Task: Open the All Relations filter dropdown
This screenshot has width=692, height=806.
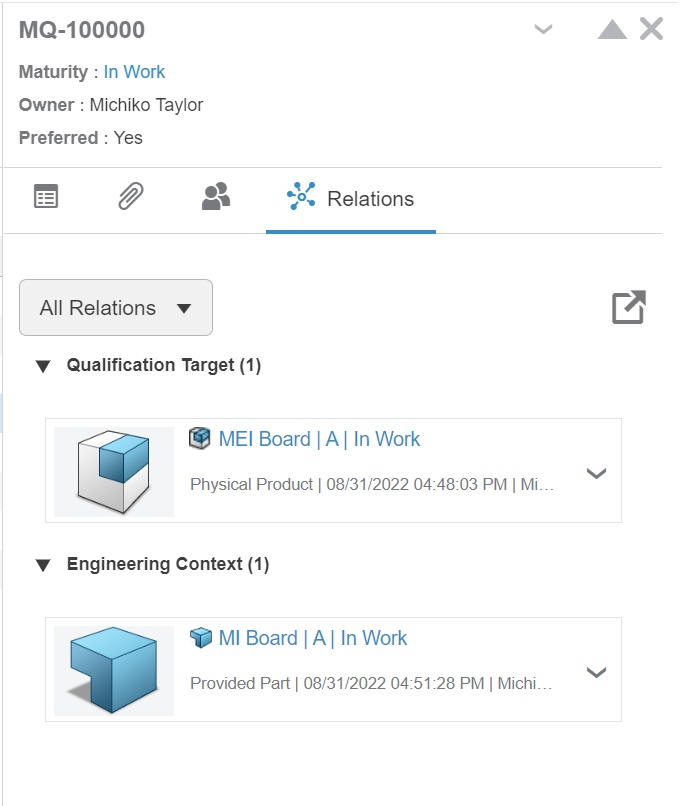Action: coord(116,308)
